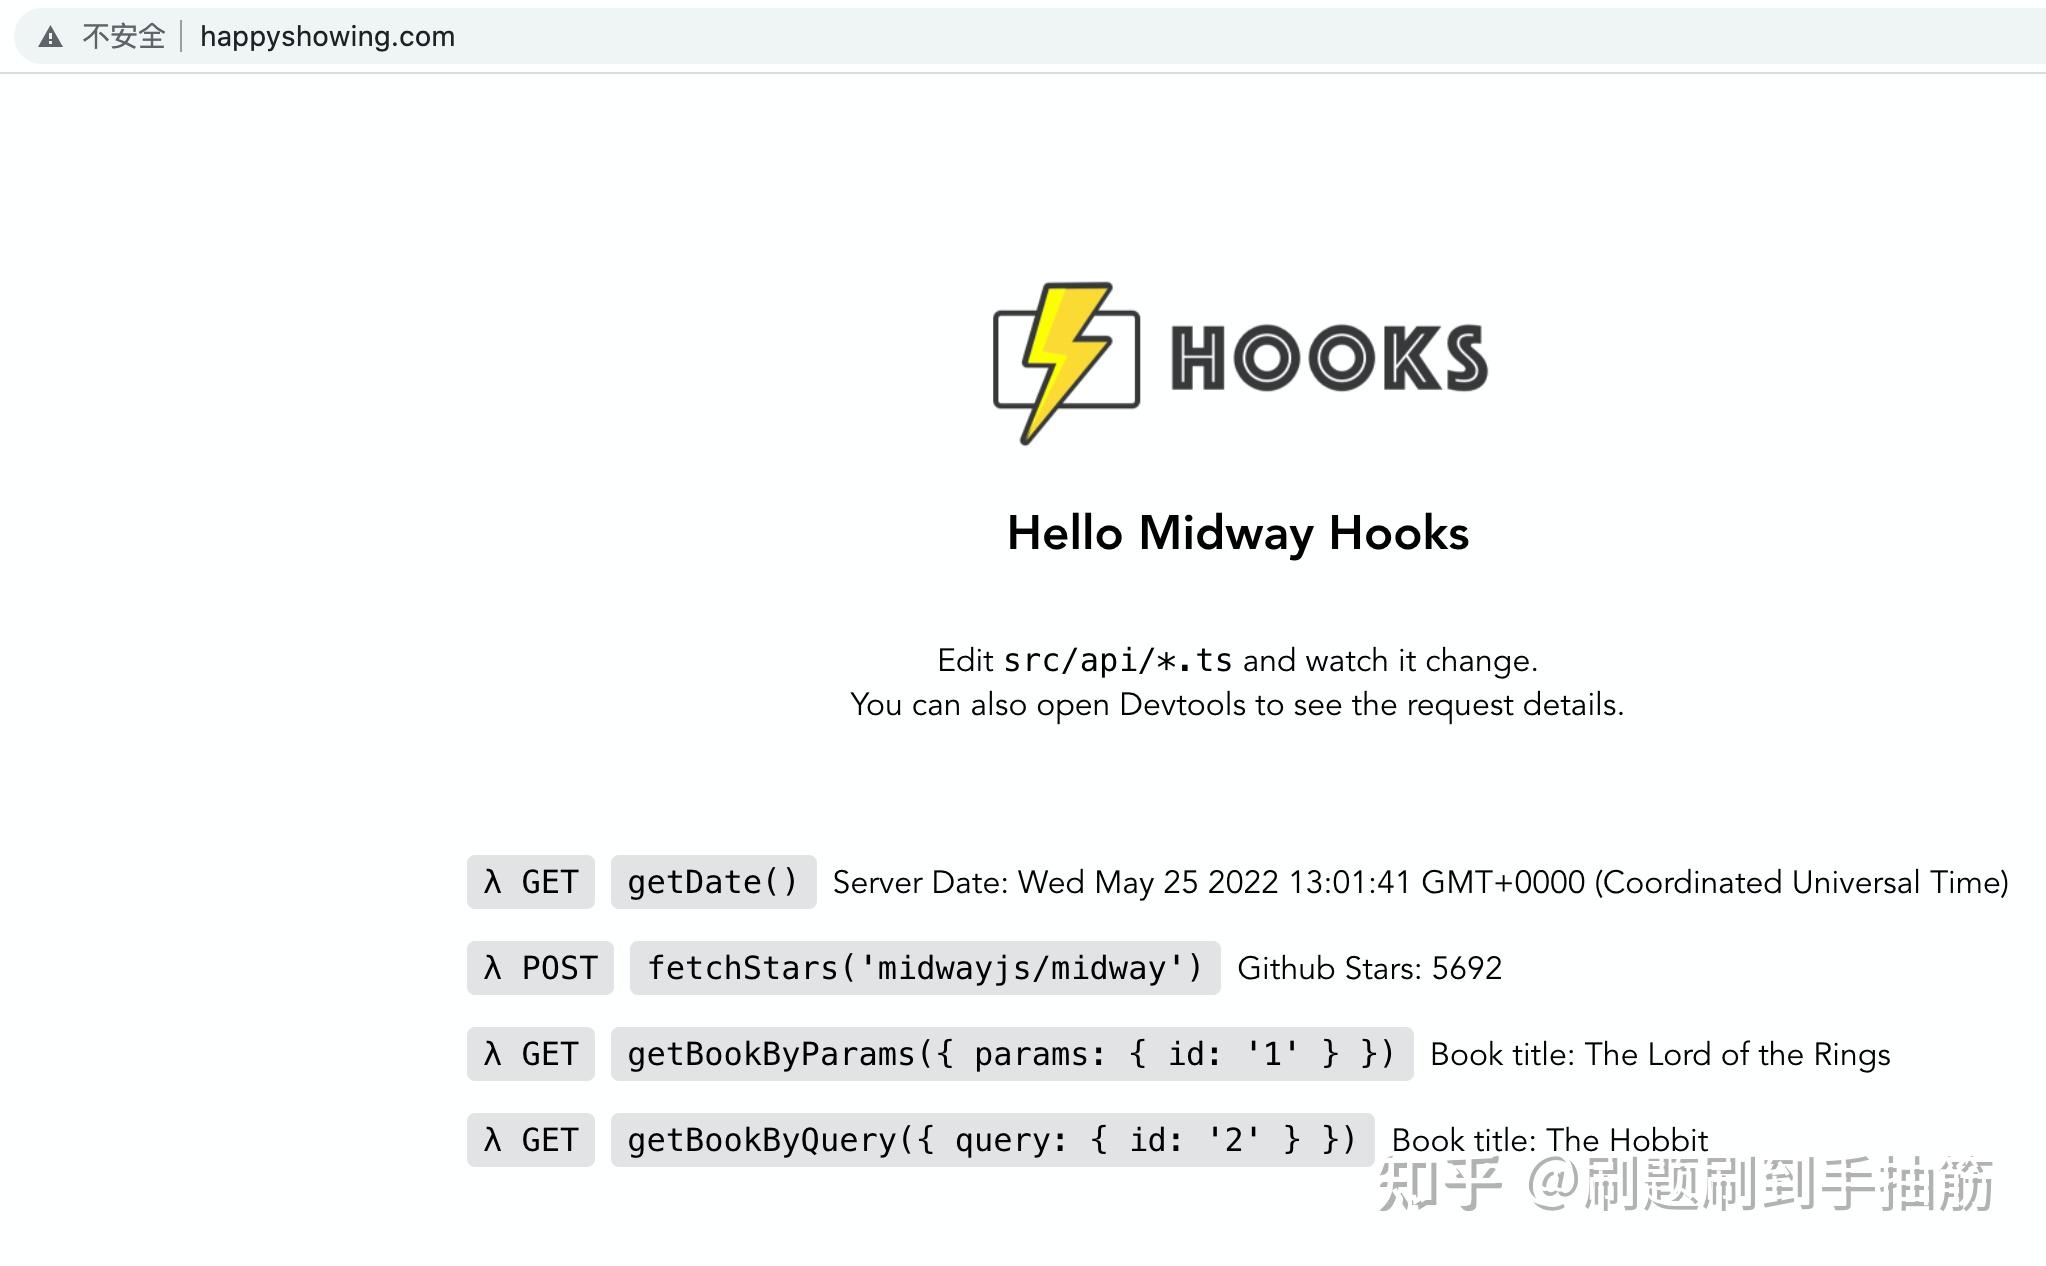Click the 不安全 security label text
This screenshot has height=1266, width=2046.
point(123,36)
